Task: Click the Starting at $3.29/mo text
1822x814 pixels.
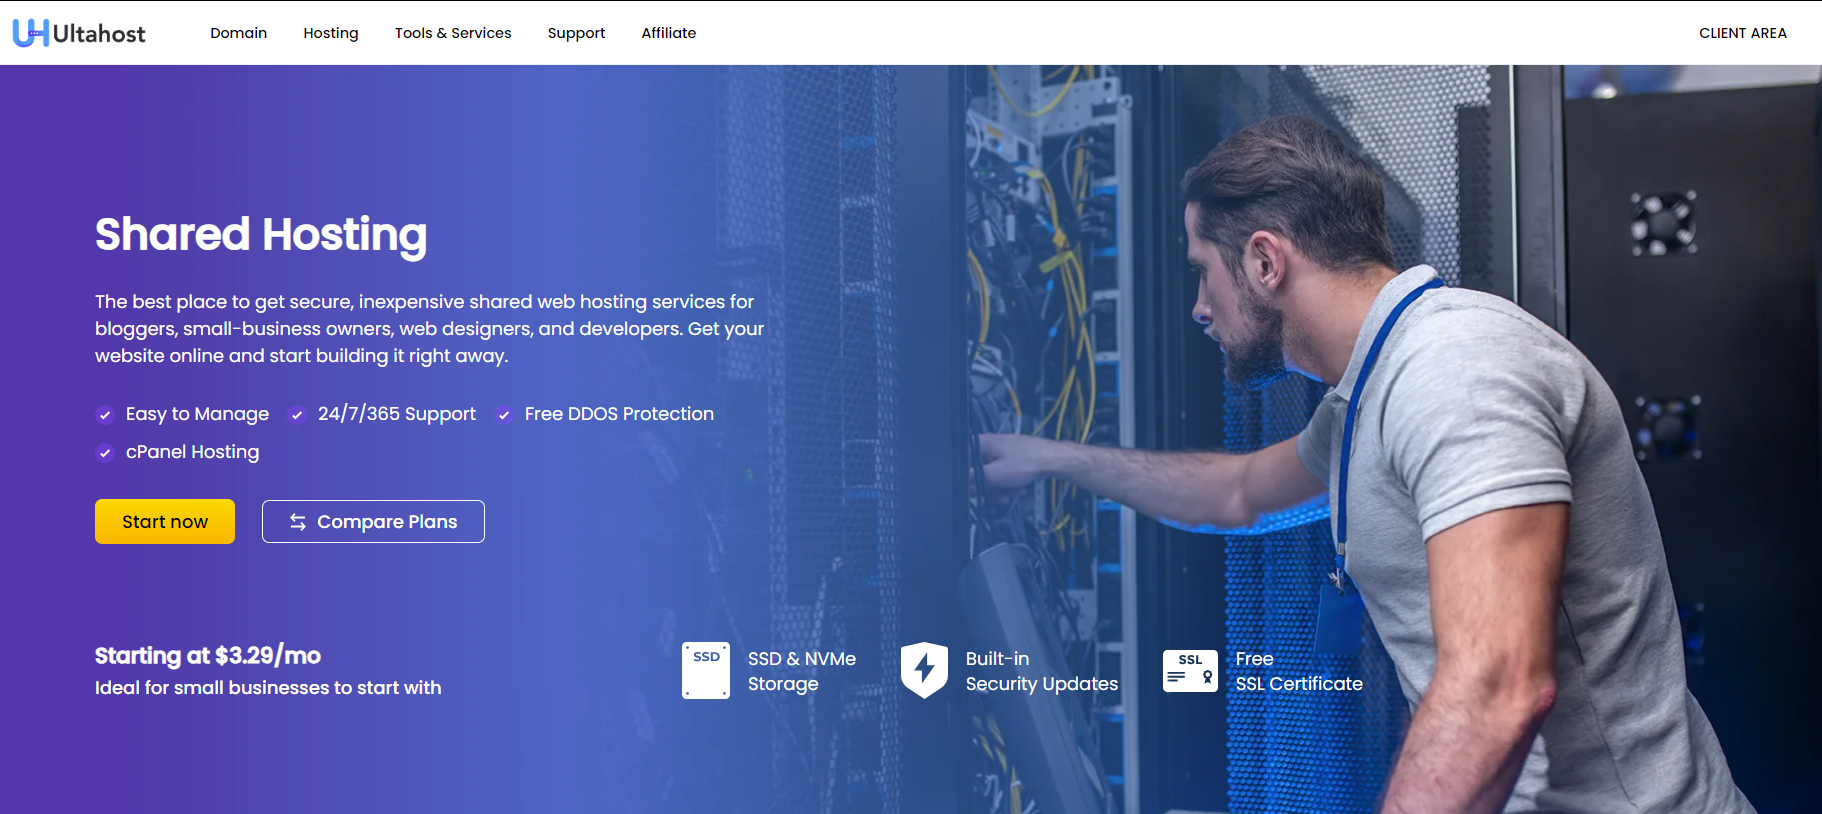Action: [x=208, y=656]
